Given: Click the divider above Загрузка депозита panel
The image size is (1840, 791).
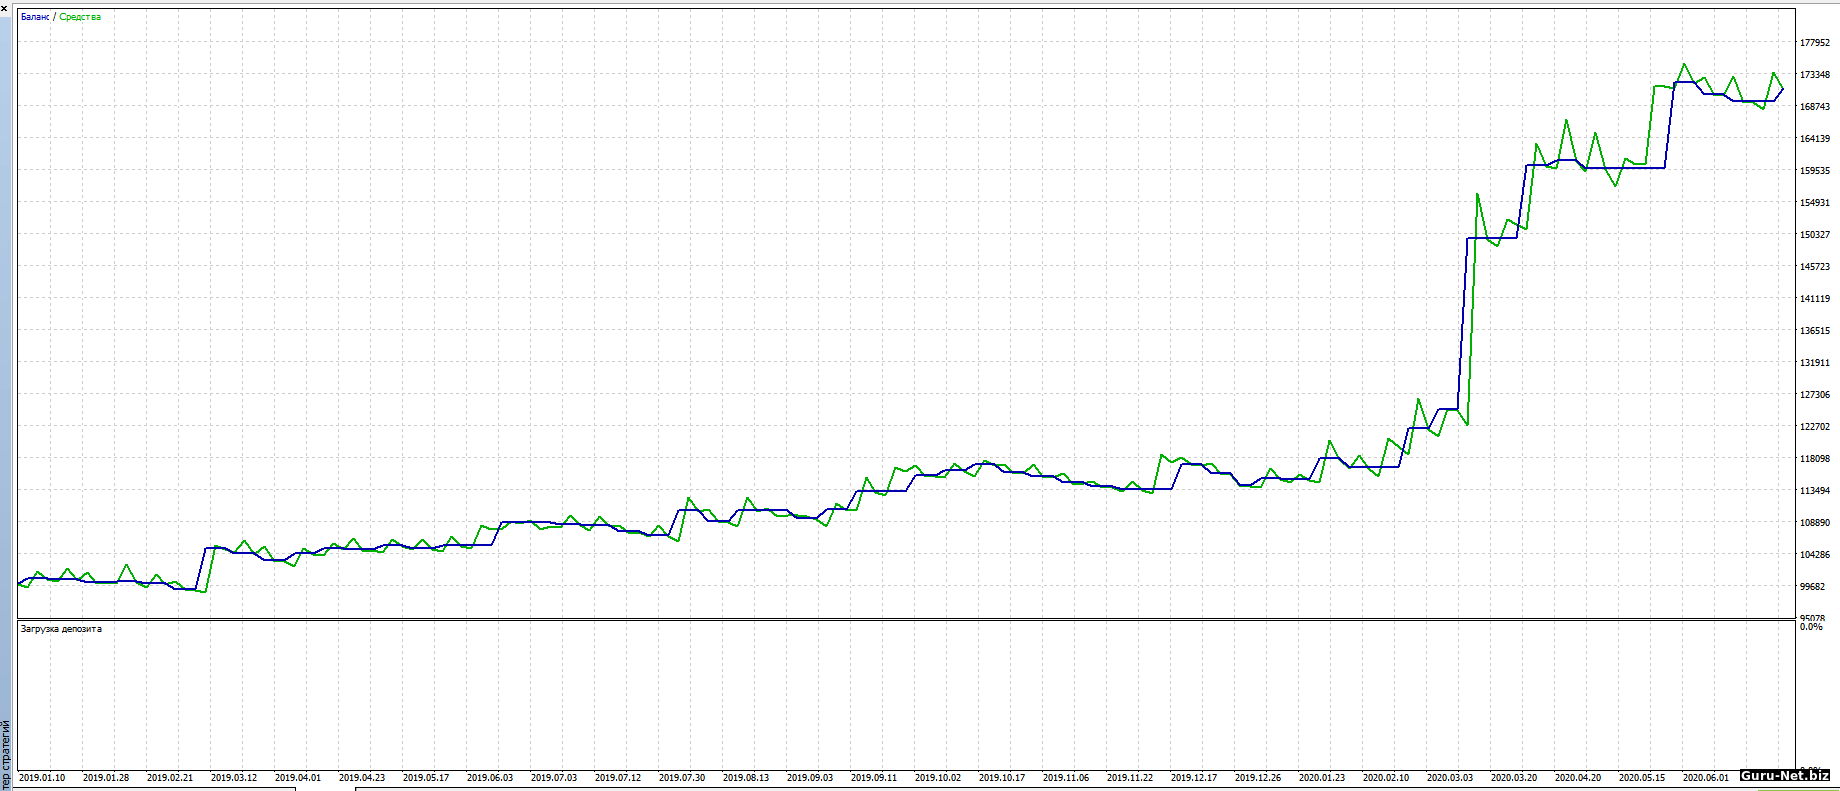Looking at the screenshot, I should (x=900, y=619).
